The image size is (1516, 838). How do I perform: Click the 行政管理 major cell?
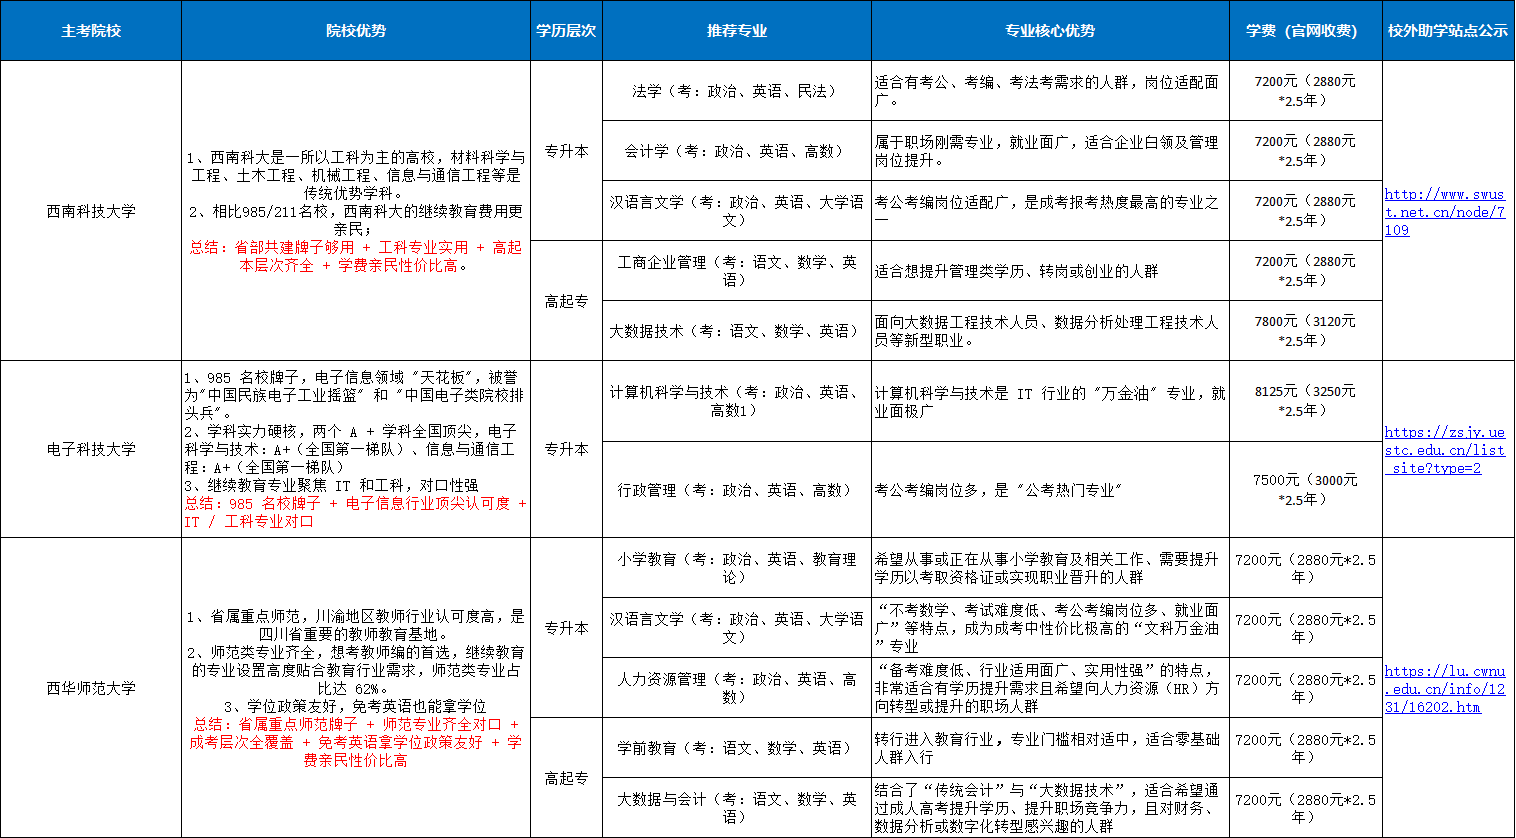tap(737, 490)
